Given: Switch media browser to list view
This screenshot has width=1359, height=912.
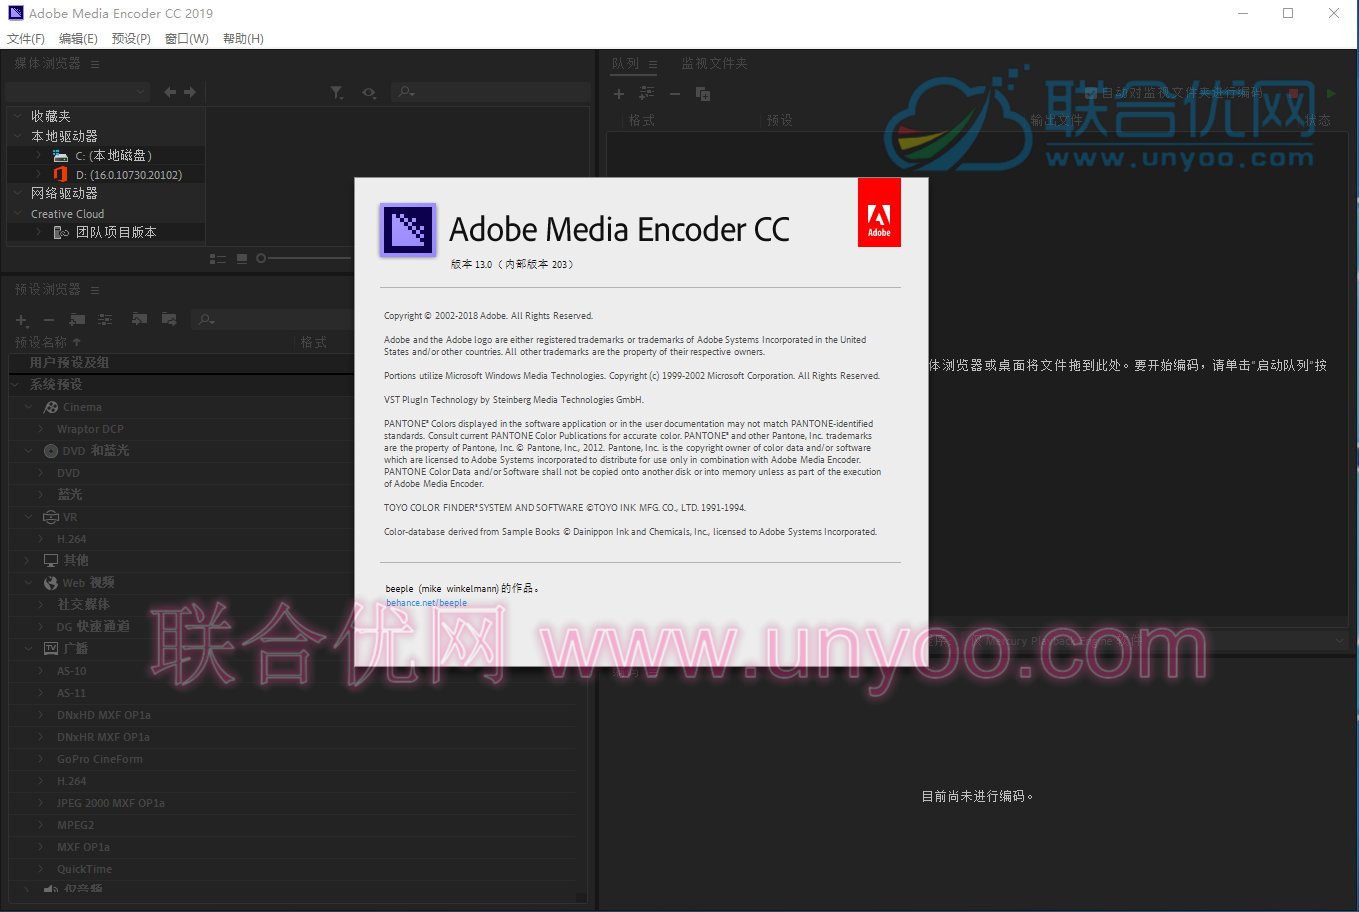Looking at the screenshot, I should click(217, 259).
